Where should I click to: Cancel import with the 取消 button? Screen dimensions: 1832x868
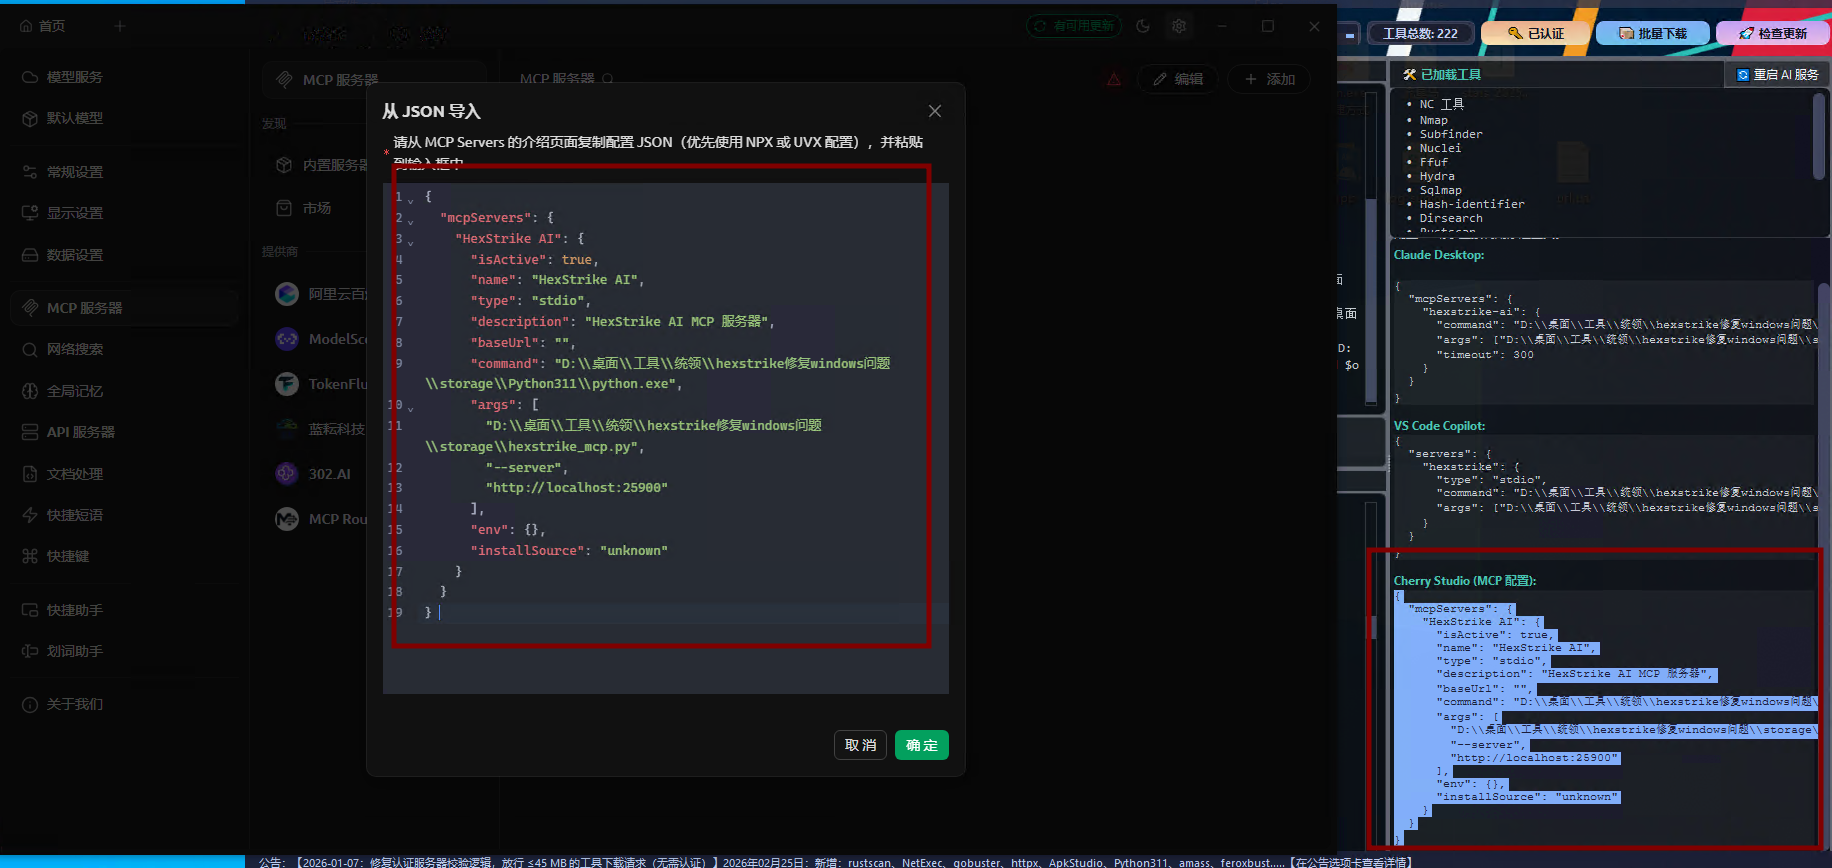click(x=860, y=745)
